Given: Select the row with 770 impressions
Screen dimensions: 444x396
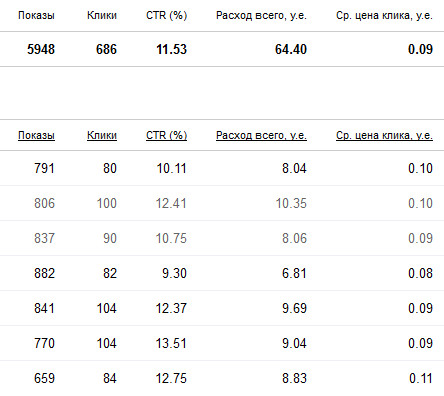Looking at the screenshot, I should [222, 343].
